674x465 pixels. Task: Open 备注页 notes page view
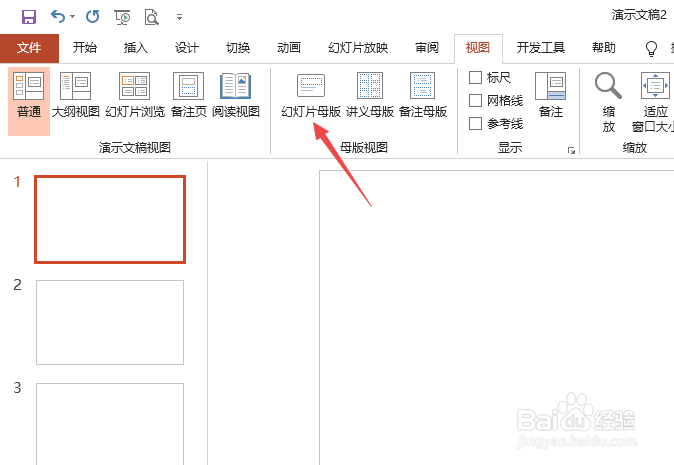click(189, 95)
